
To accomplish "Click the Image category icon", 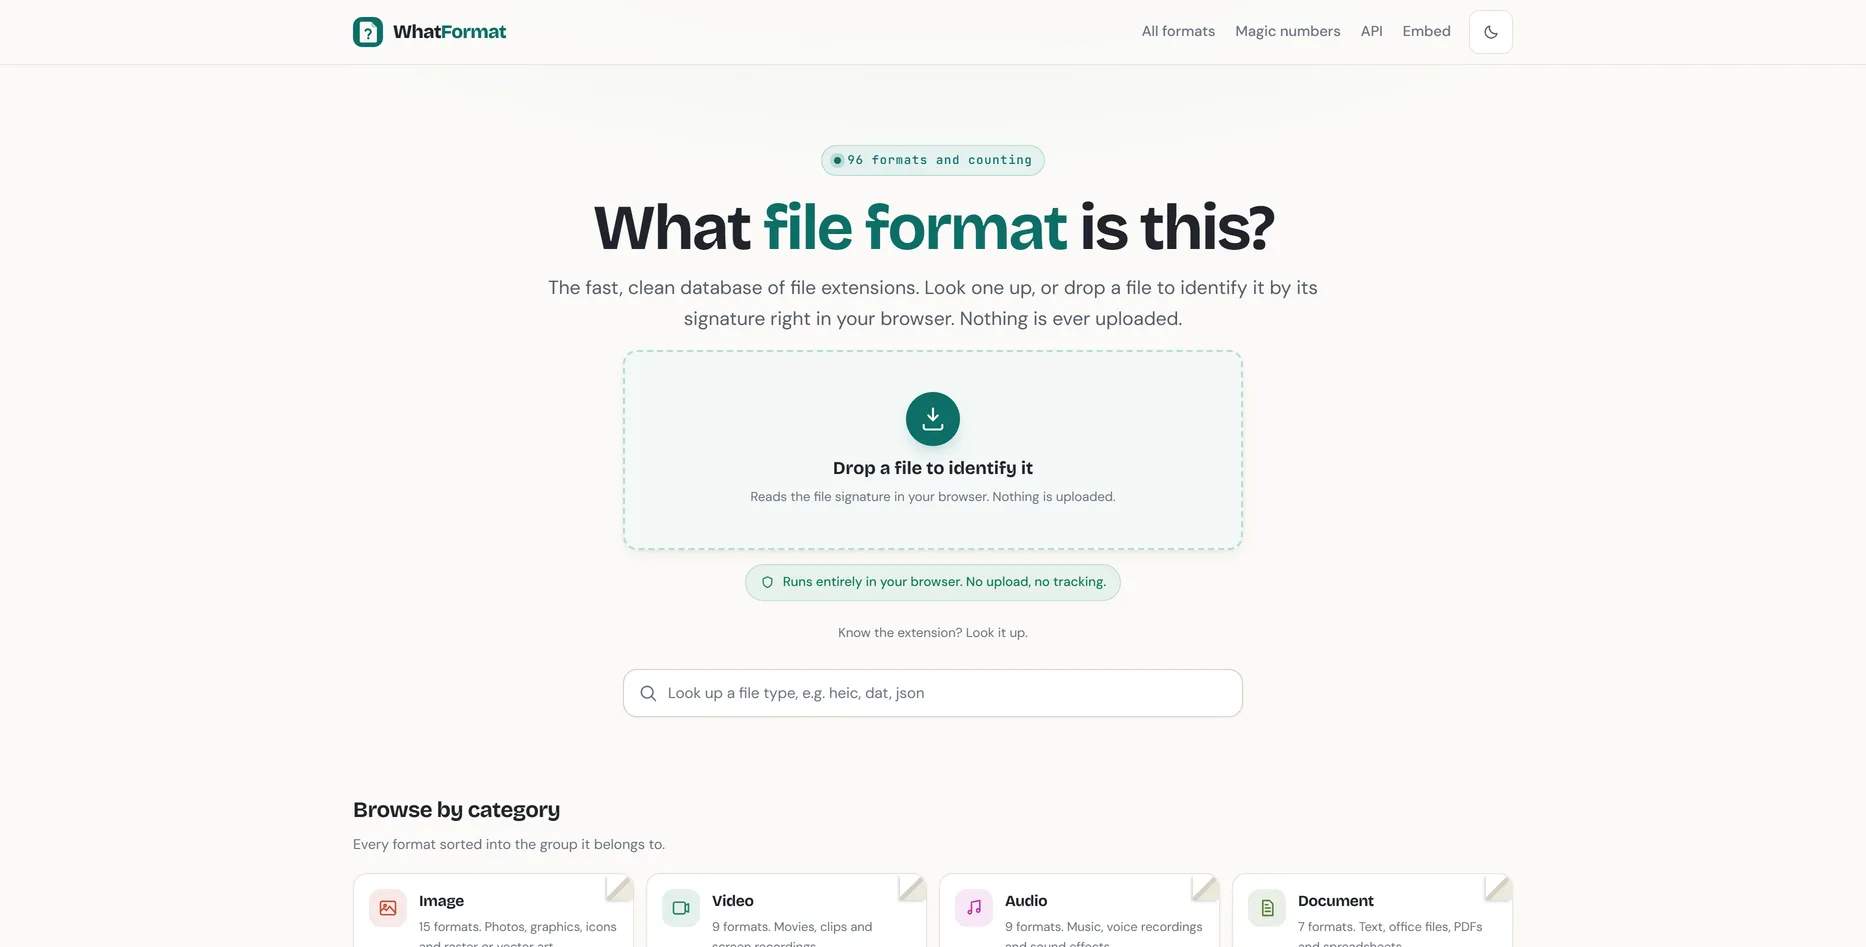I will pyautogui.click(x=388, y=908).
